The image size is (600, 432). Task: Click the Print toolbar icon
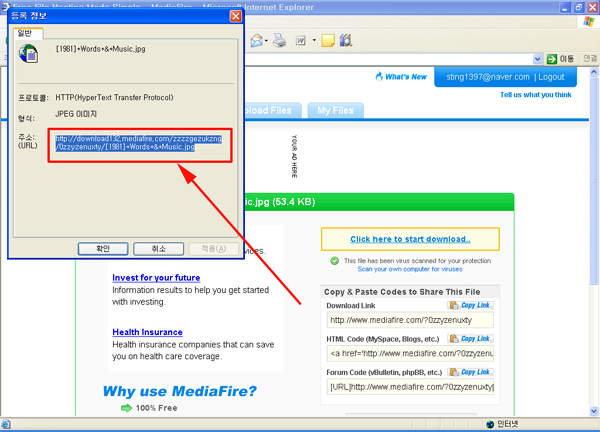279,40
